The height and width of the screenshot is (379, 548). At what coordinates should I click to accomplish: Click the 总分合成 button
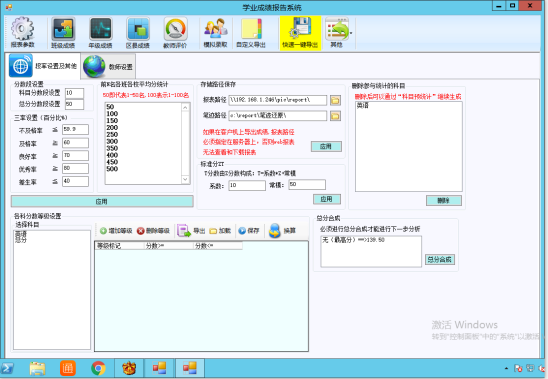coord(440,259)
